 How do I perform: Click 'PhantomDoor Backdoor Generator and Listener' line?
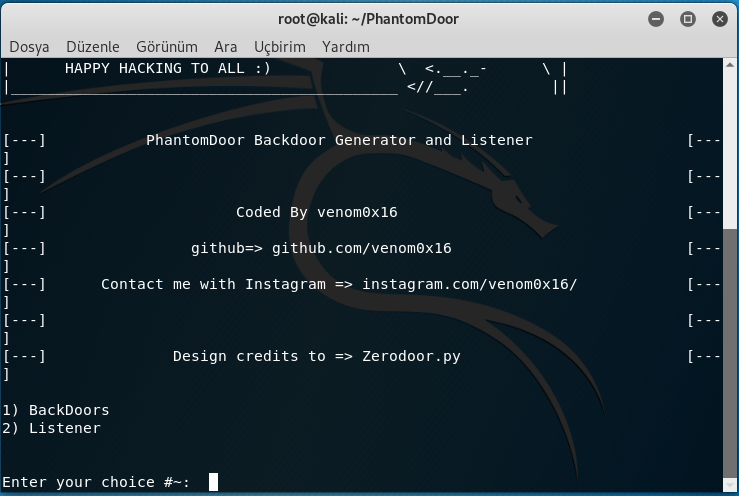tap(339, 140)
